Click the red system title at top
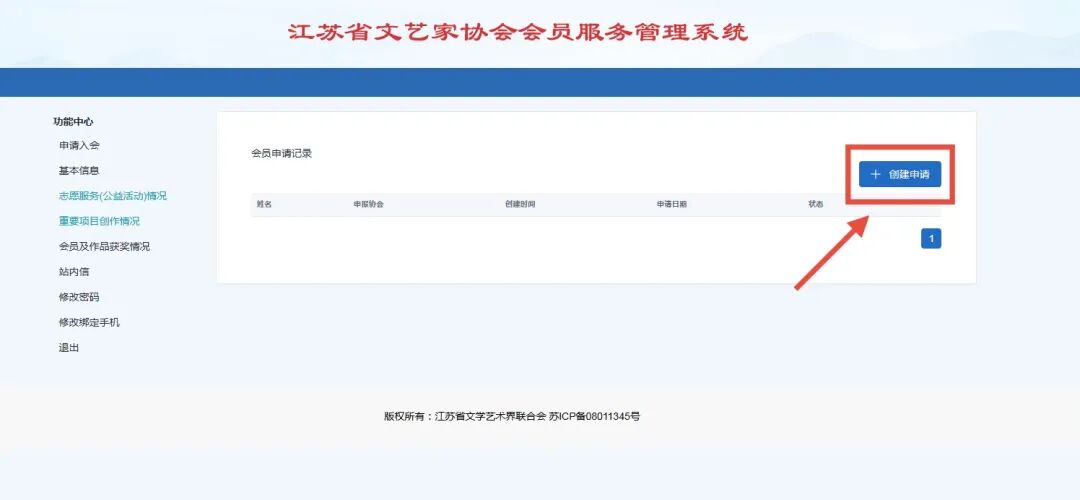The image size is (1080, 500). pos(518,32)
